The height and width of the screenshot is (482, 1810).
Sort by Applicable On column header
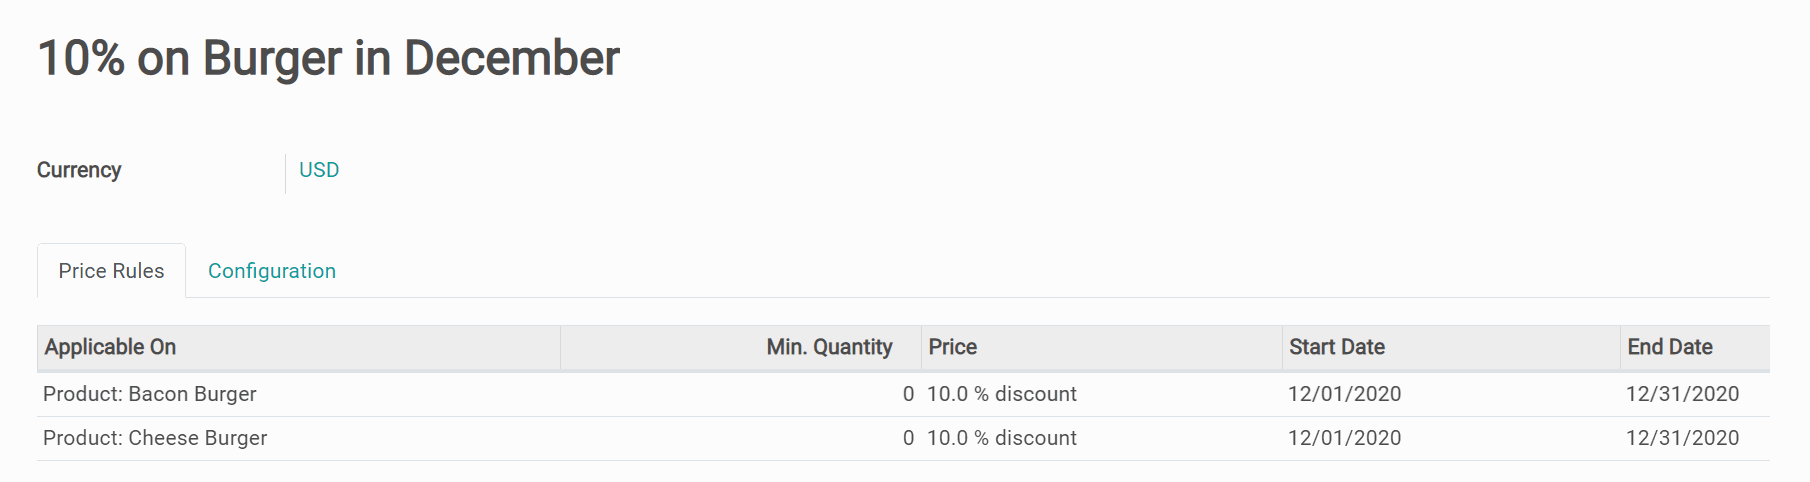pos(110,347)
